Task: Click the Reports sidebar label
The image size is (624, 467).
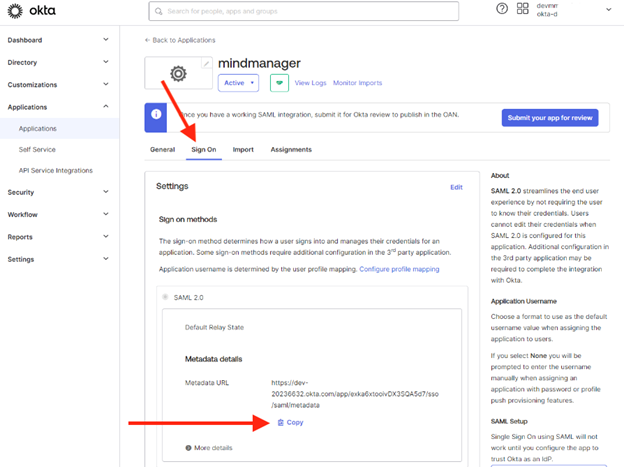Action: (x=20, y=237)
